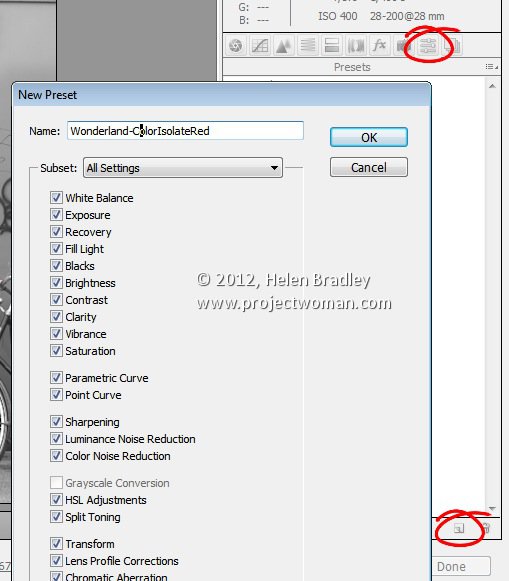509x581 pixels.
Task: Confirm the preset with OK
Action: click(x=369, y=137)
